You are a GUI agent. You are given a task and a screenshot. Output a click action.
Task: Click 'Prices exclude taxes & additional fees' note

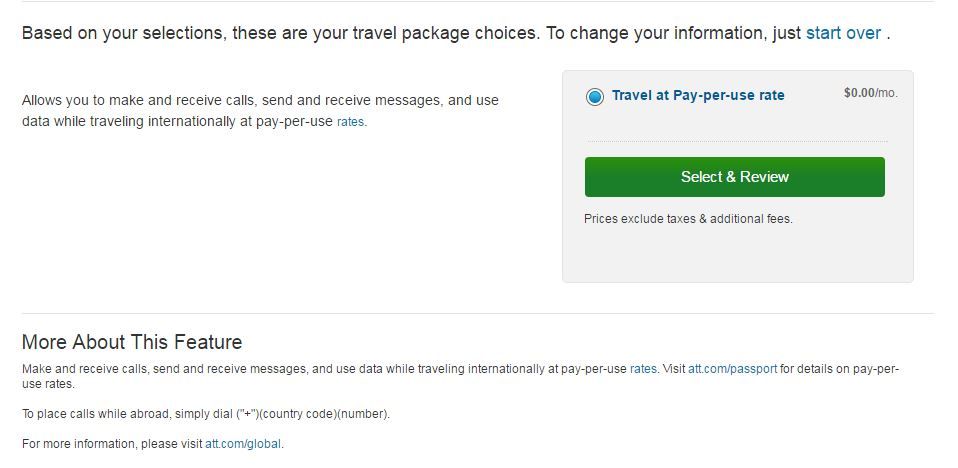click(688, 219)
